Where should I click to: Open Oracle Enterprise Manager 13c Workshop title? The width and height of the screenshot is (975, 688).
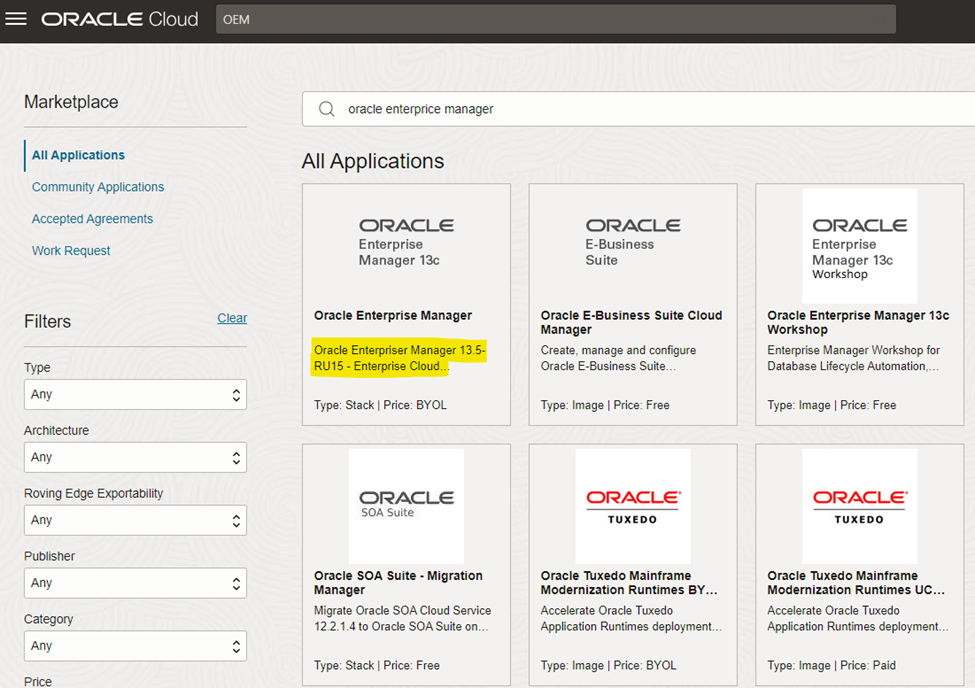click(858, 322)
